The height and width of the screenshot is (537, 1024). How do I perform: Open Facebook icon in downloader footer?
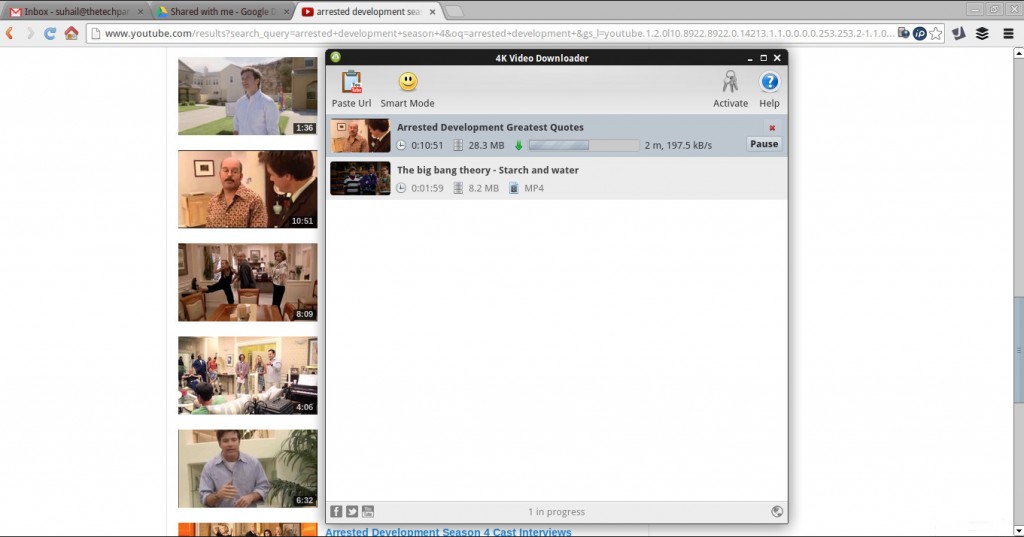(336, 512)
